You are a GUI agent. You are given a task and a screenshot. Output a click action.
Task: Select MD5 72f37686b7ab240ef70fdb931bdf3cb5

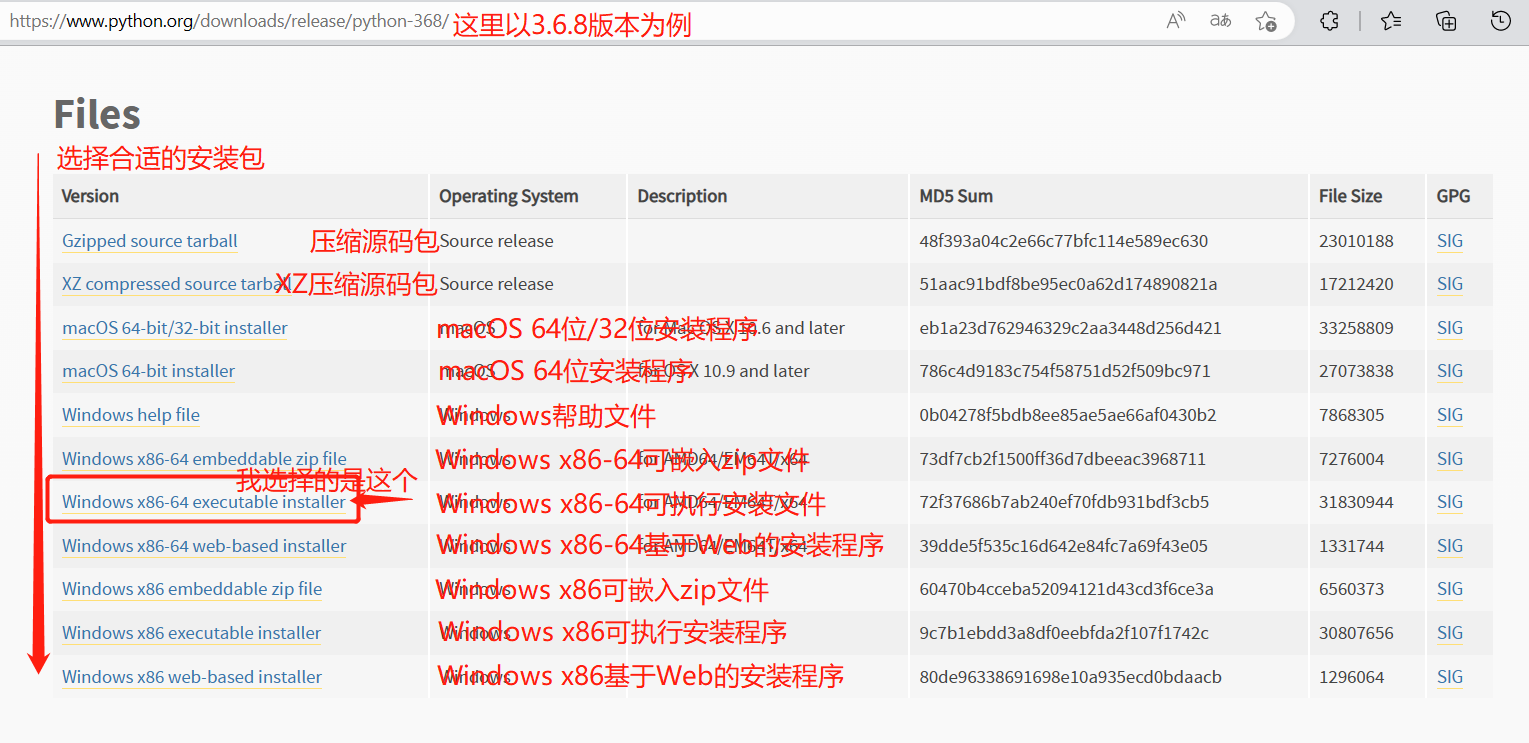click(x=1064, y=502)
